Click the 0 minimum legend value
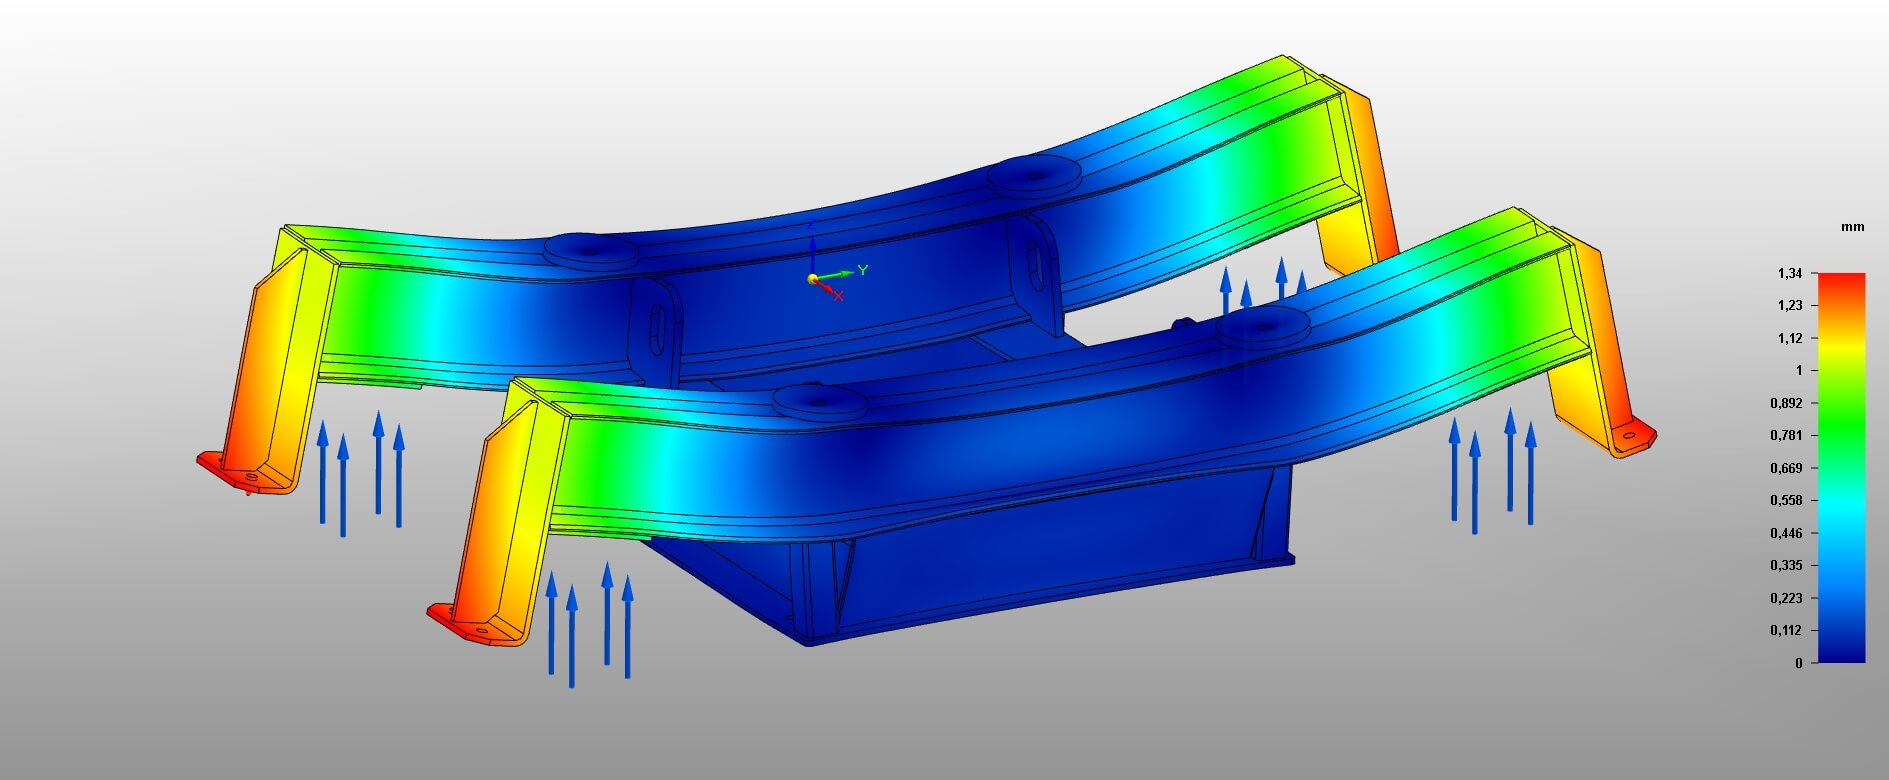Viewport: 1889px width, 780px height. [1798, 662]
